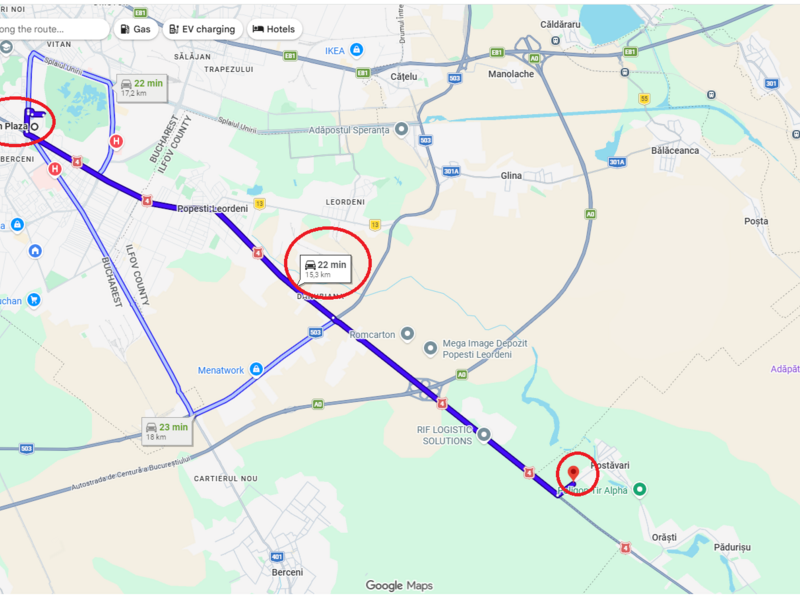Open the shopping cart store pin
Viewport: 800px width, 600px height.
(34, 299)
